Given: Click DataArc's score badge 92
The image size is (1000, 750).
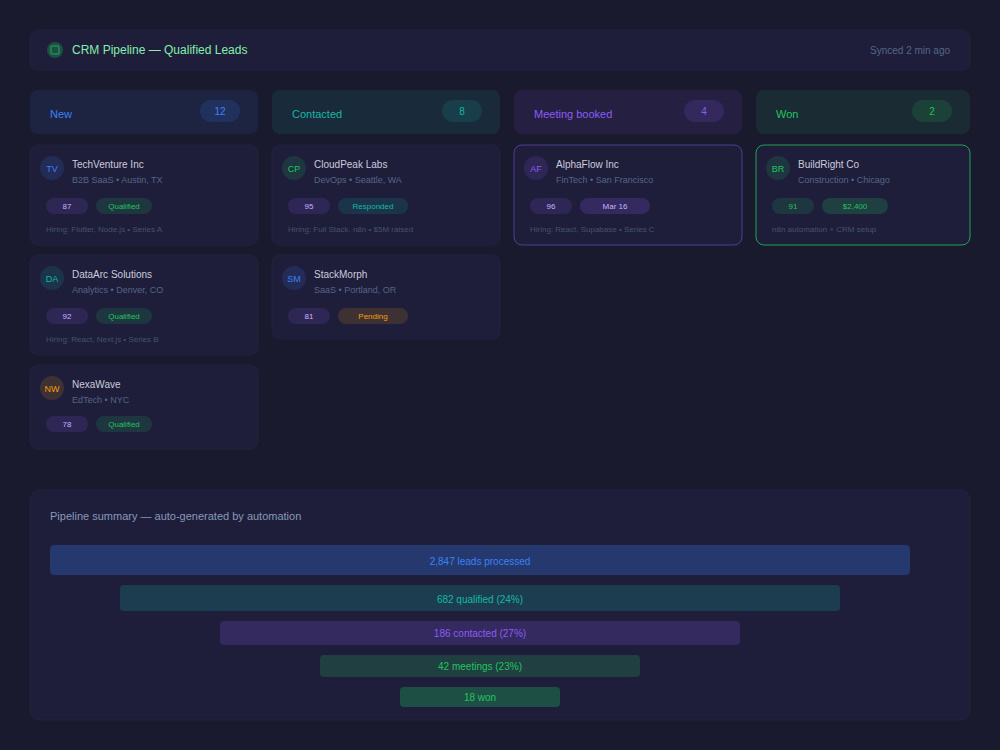Looking at the screenshot, I should click(67, 316).
